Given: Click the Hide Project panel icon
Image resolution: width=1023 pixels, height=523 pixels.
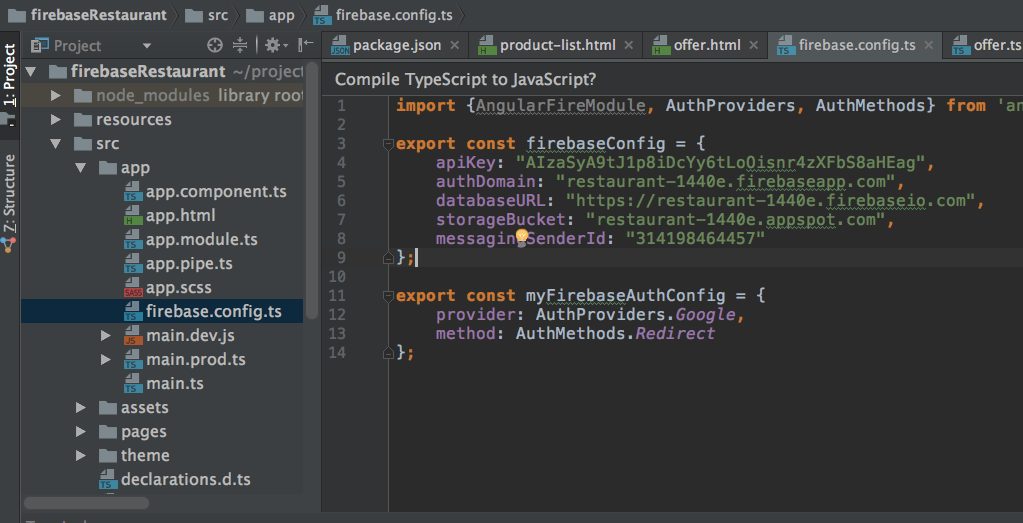Looking at the screenshot, I should (305, 45).
